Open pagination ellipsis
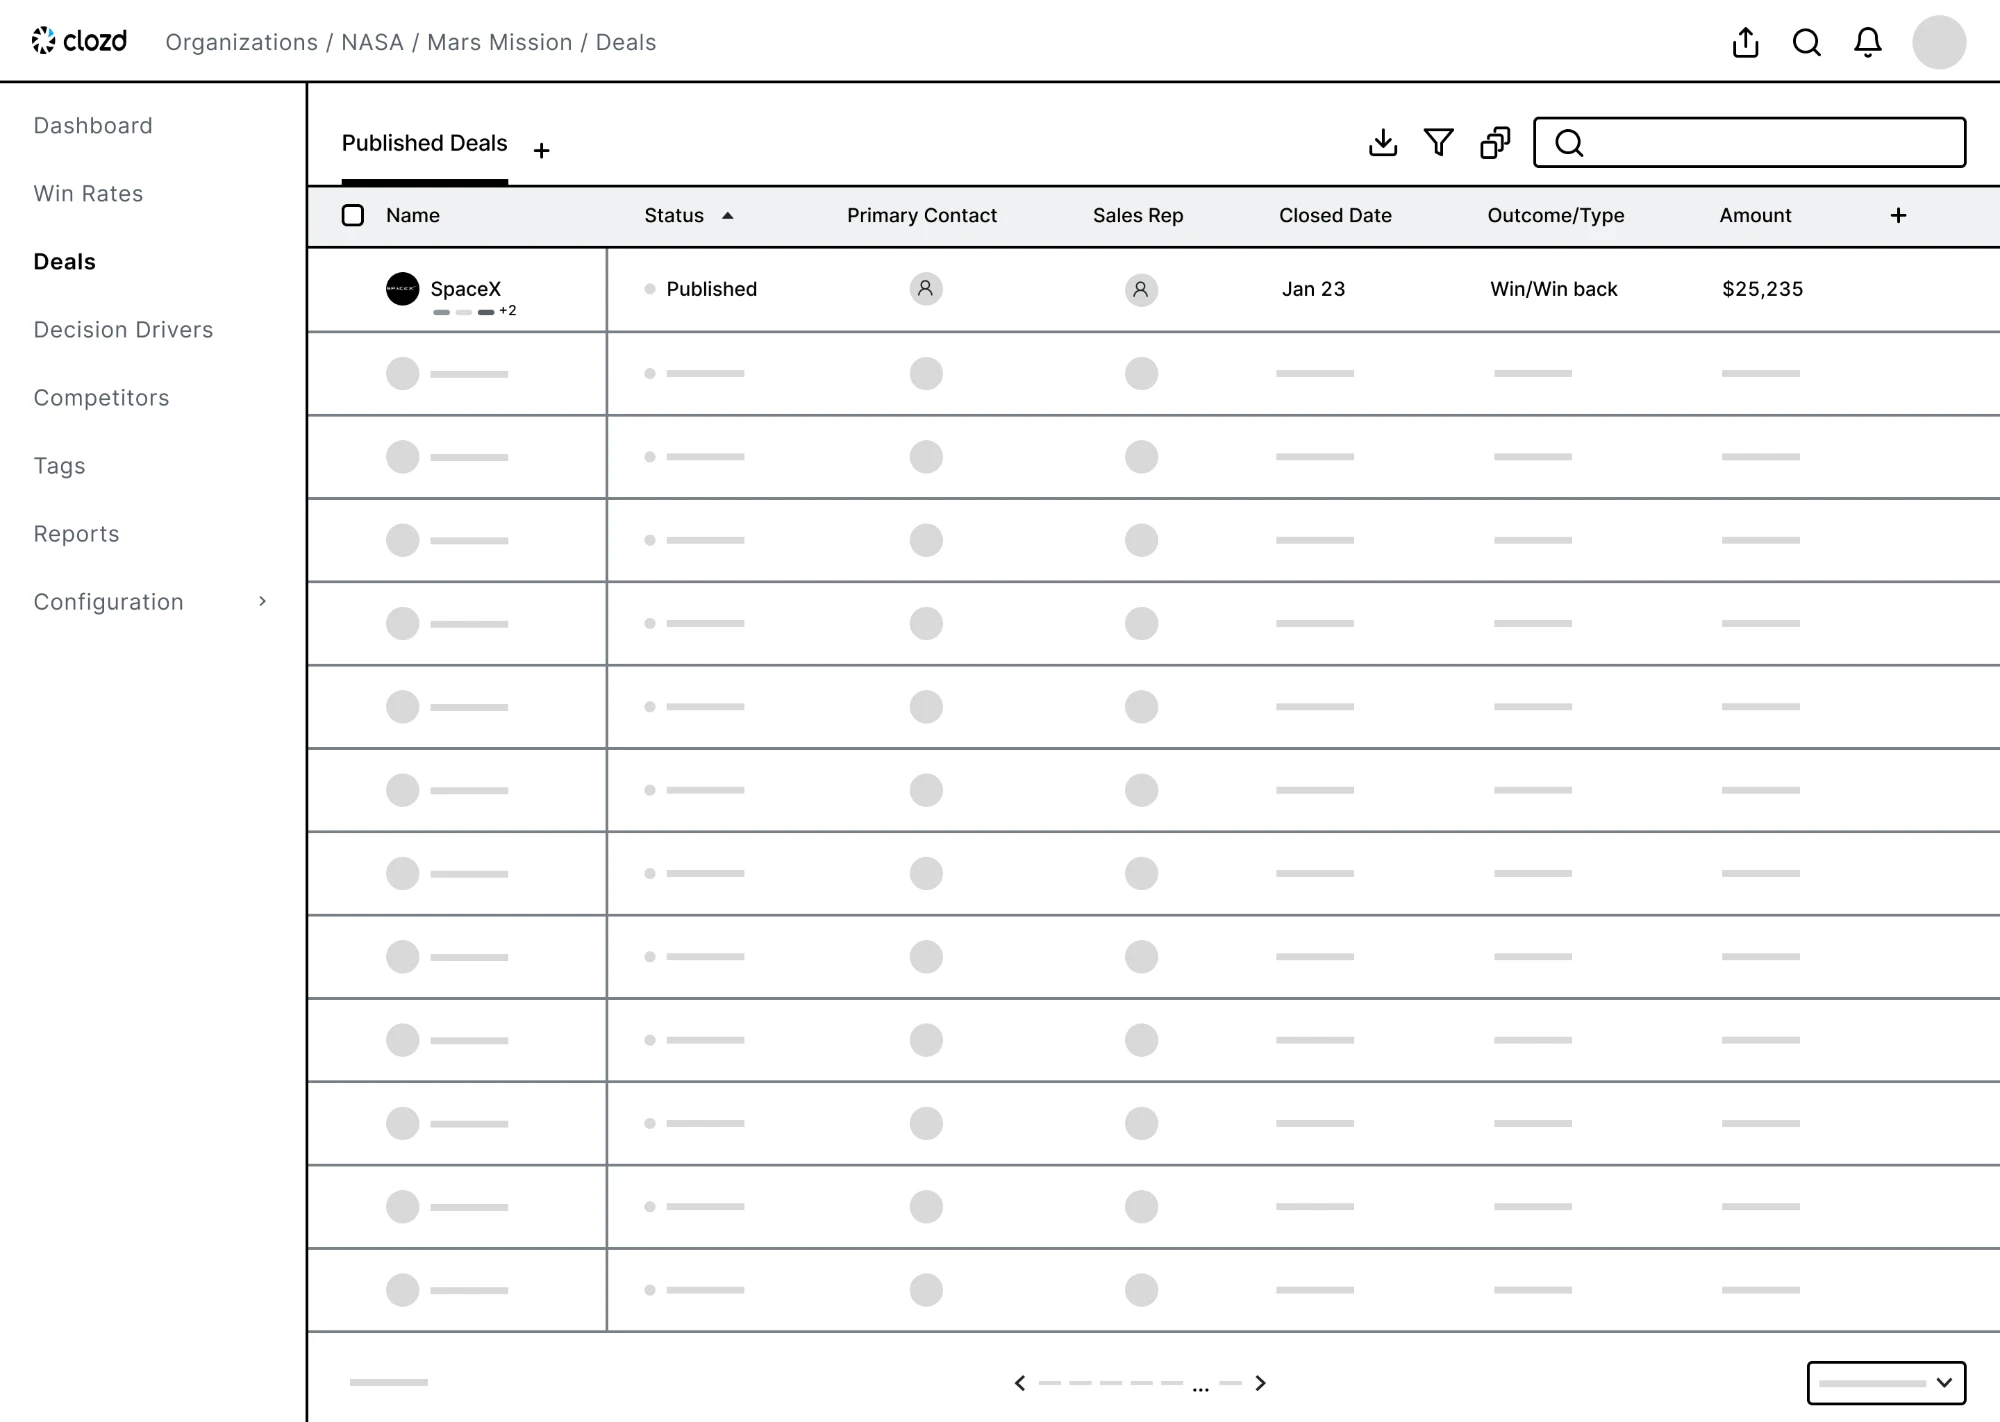The image size is (2000, 1422). 1200,1389
